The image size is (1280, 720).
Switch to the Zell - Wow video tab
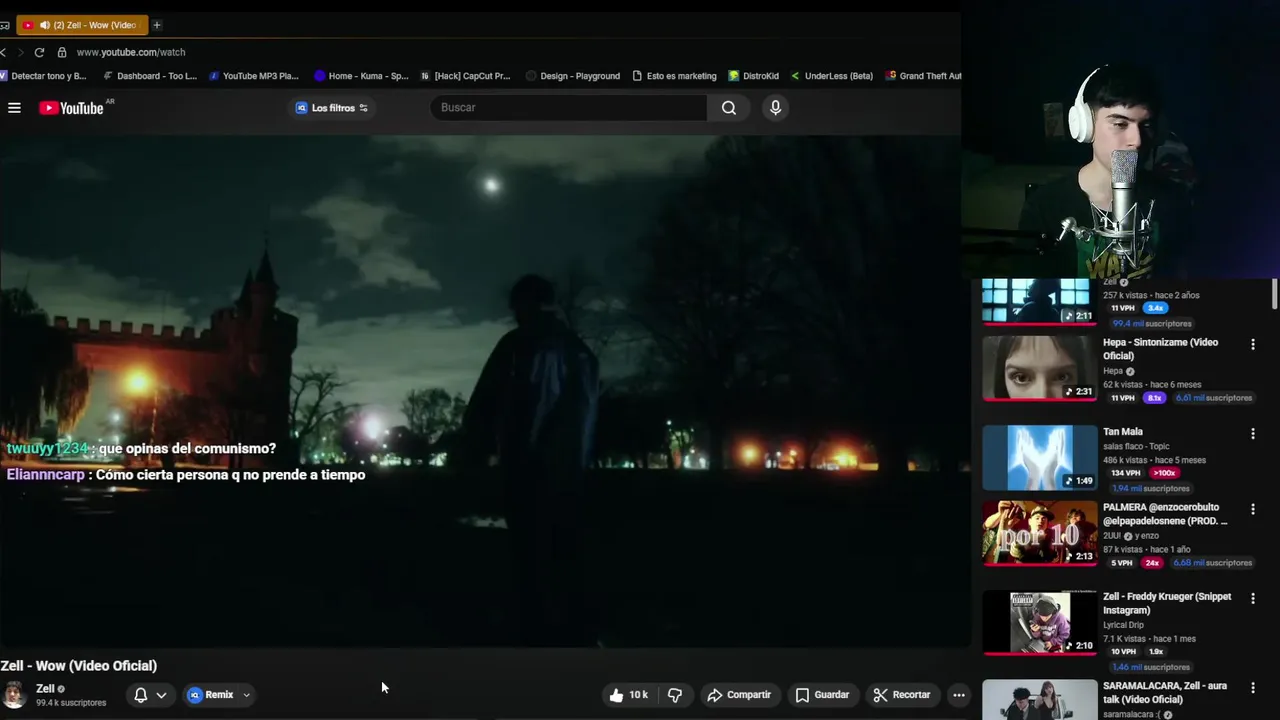click(x=82, y=25)
